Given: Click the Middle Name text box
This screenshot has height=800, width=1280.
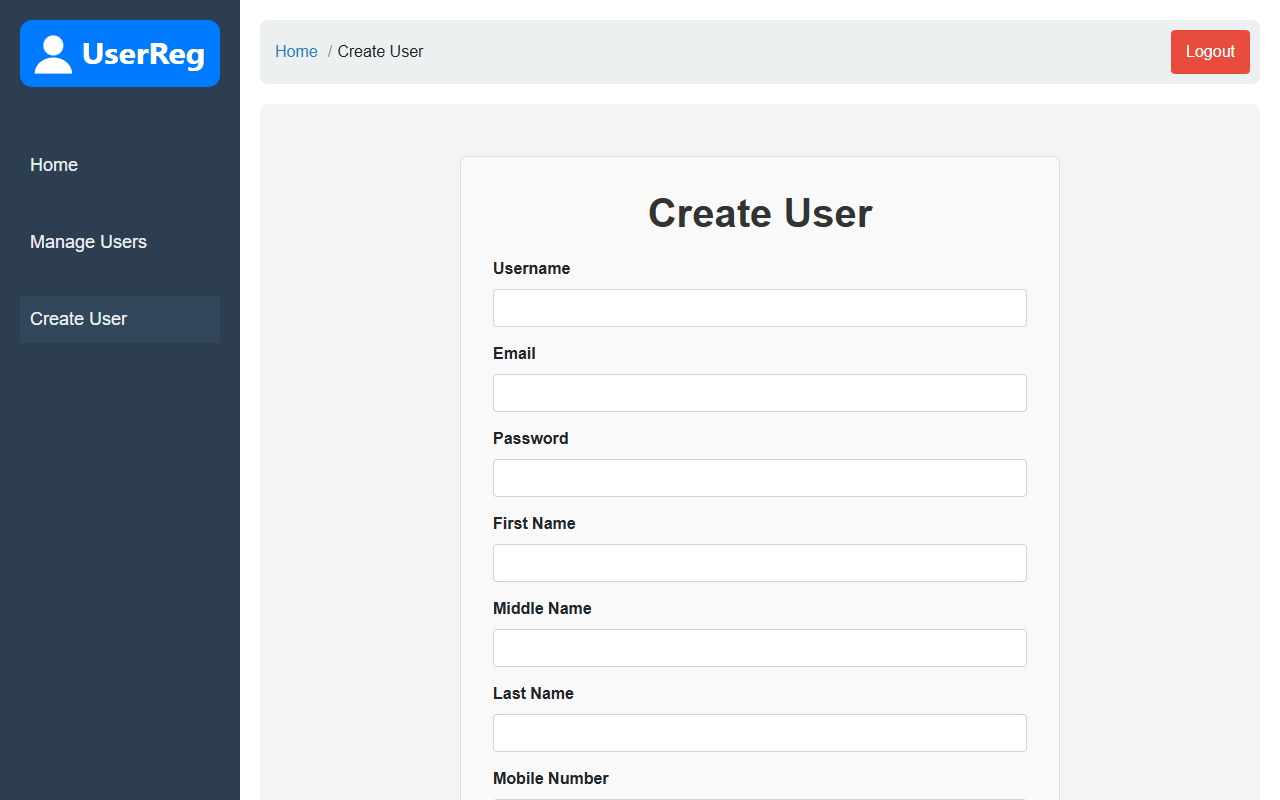Looking at the screenshot, I should [760, 648].
